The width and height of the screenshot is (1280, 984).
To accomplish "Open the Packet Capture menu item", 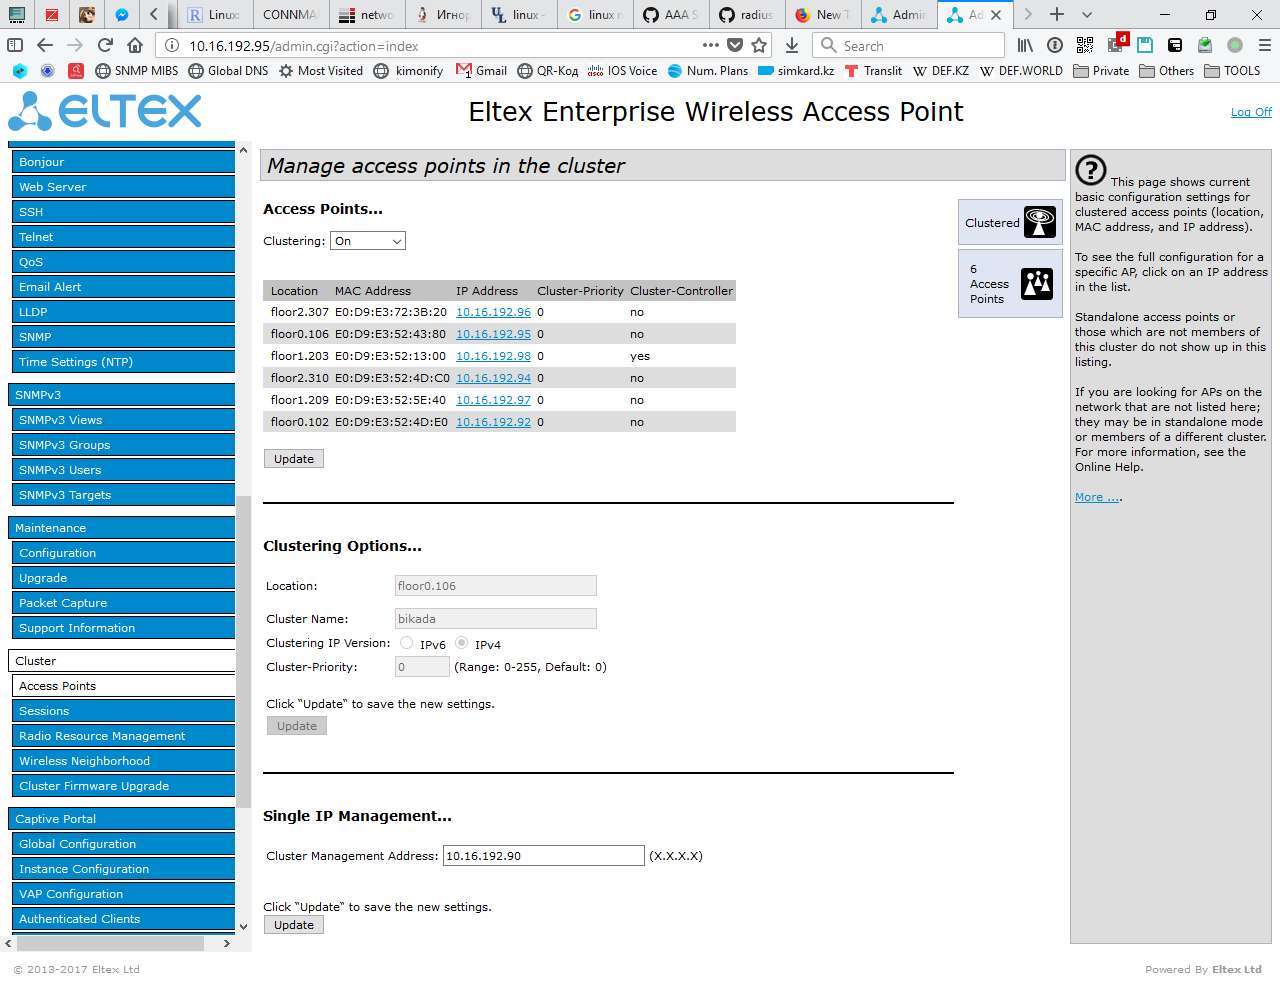I will (x=123, y=603).
